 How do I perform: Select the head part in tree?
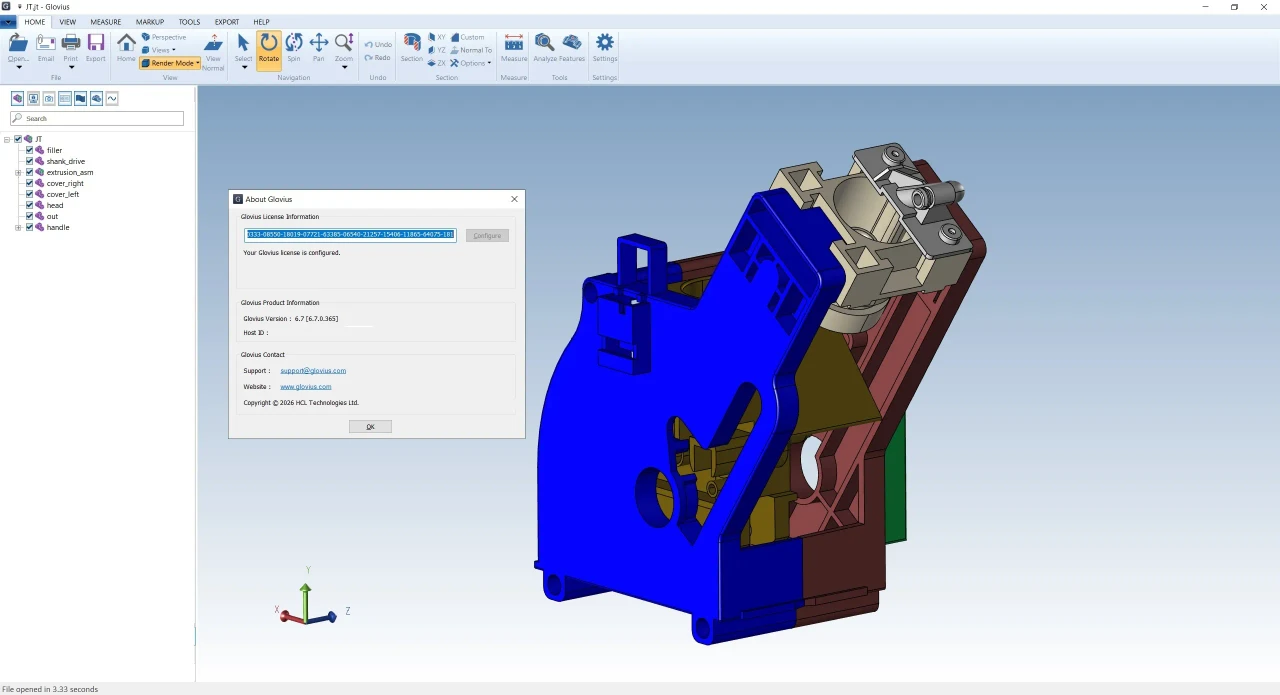(x=55, y=205)
